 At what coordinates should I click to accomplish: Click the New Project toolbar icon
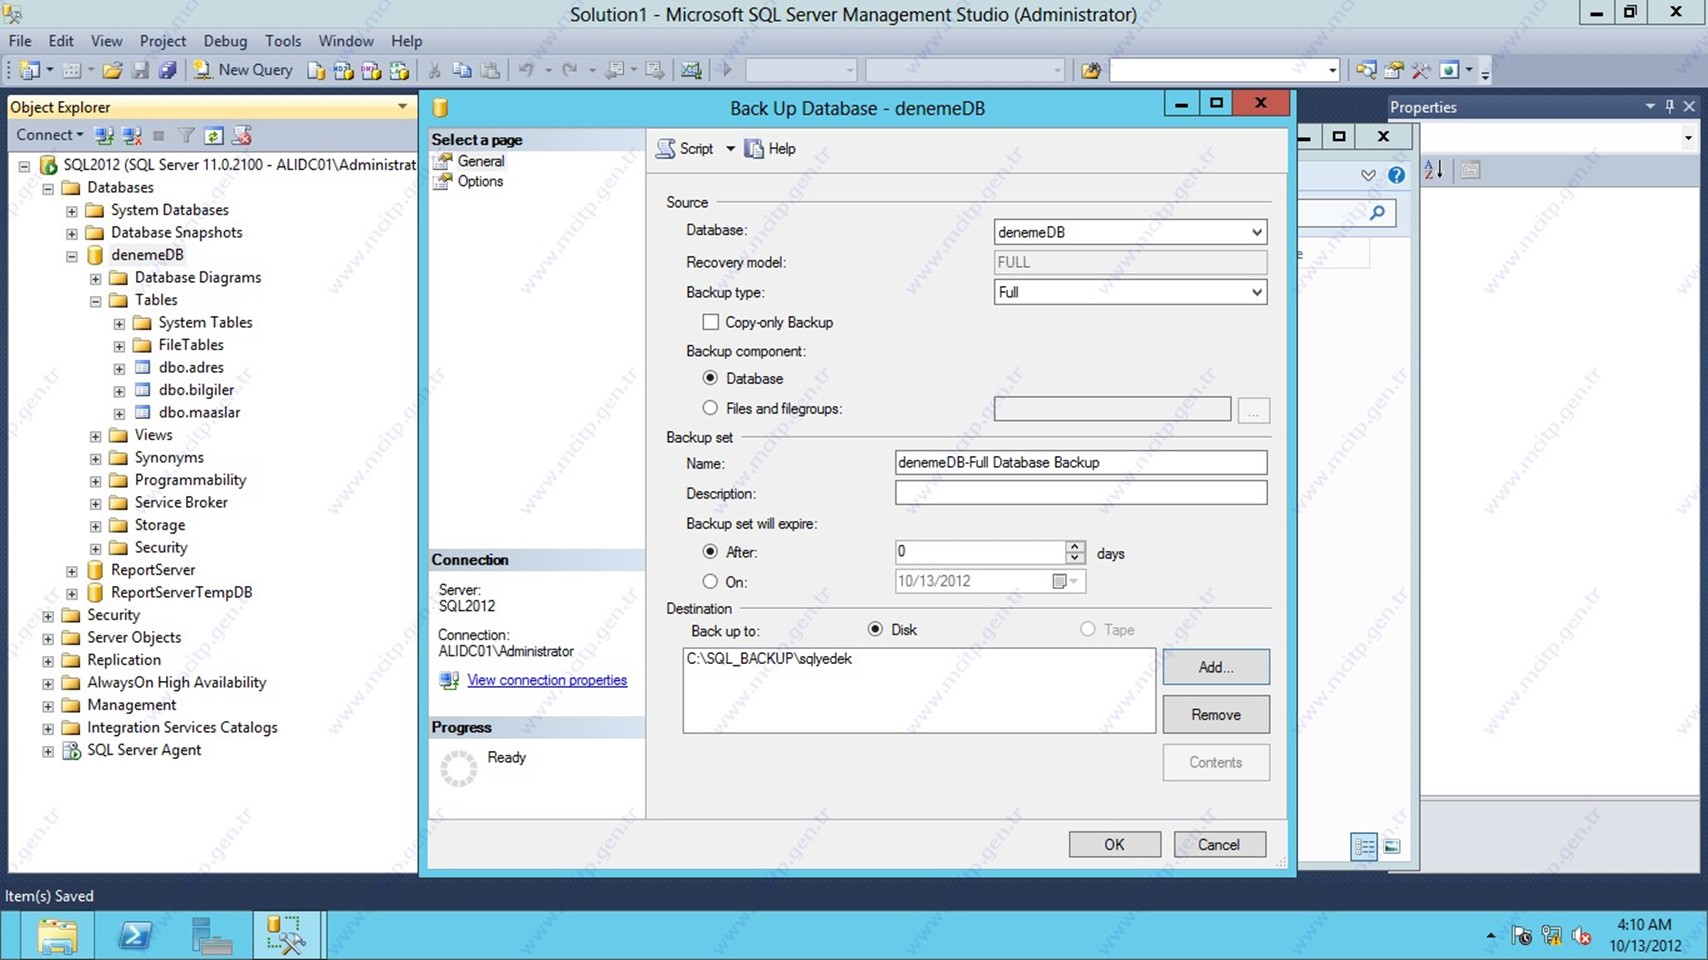pos(30,70)
